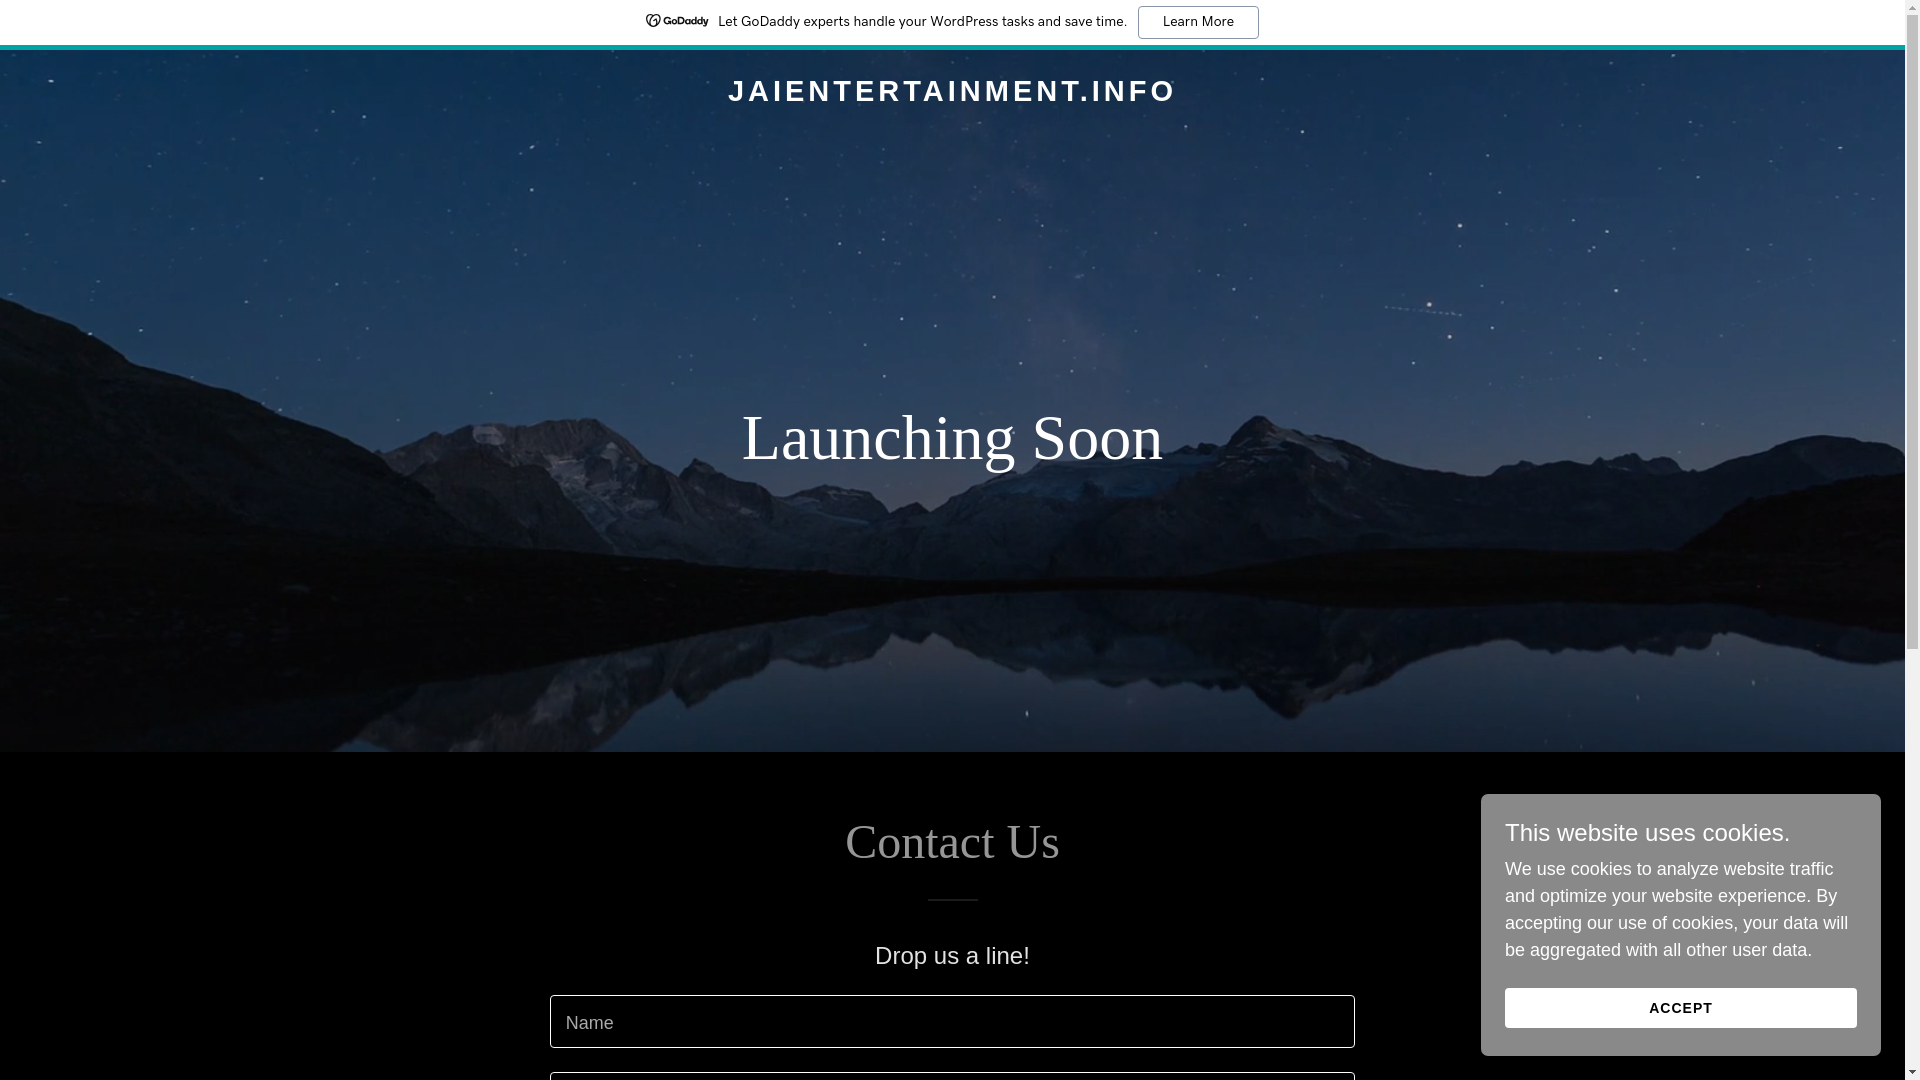The height and width of the screenshot is (1080, 1920).
Task: Focus the Name input field
Action: (951, 1021)
